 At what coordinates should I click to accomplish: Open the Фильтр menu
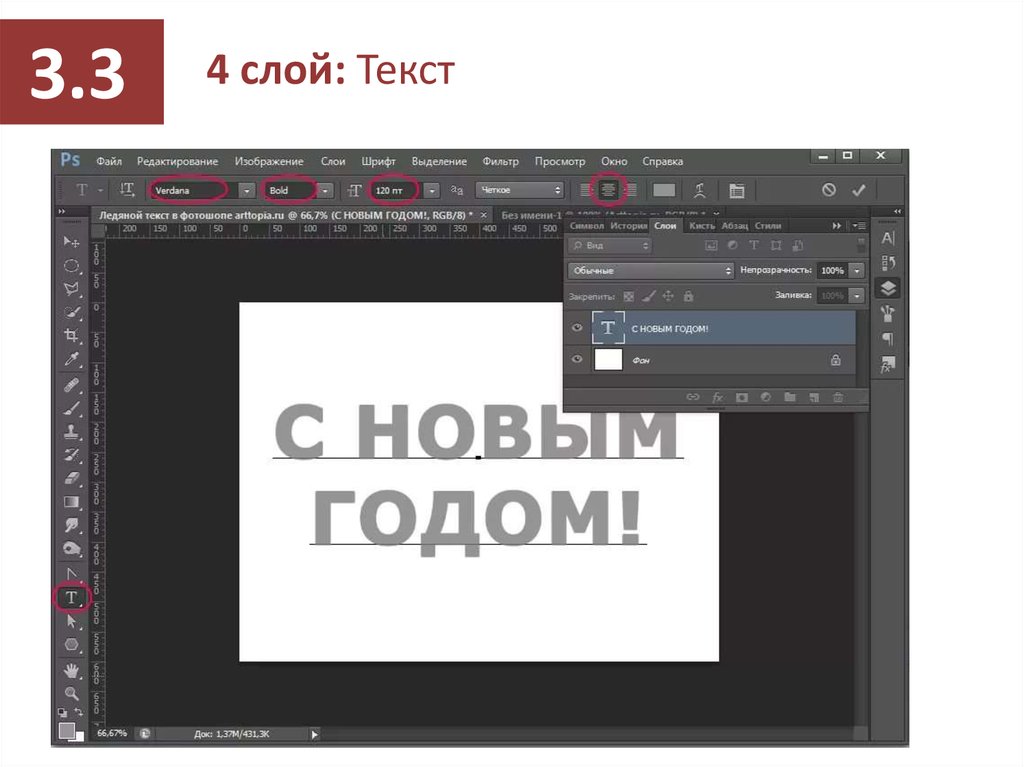point(500,161)
